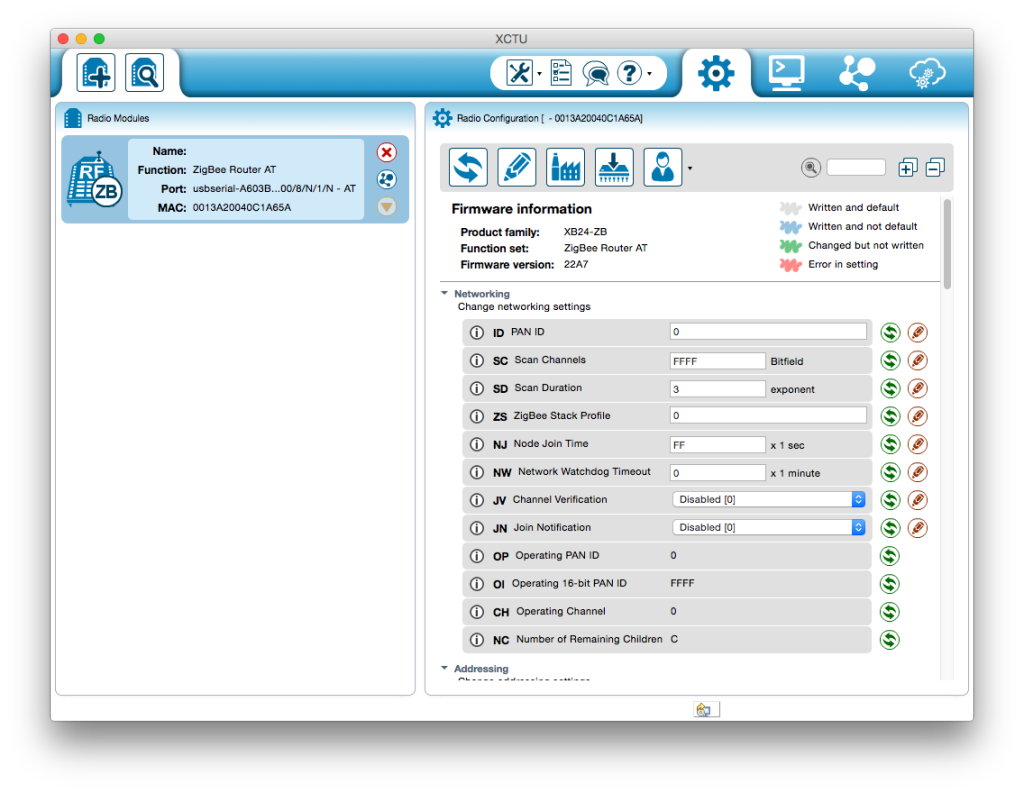This screenshot has width=1024, height=793.
Task: Write the Scan Channels setting to radio
Action: click(917, 360)
